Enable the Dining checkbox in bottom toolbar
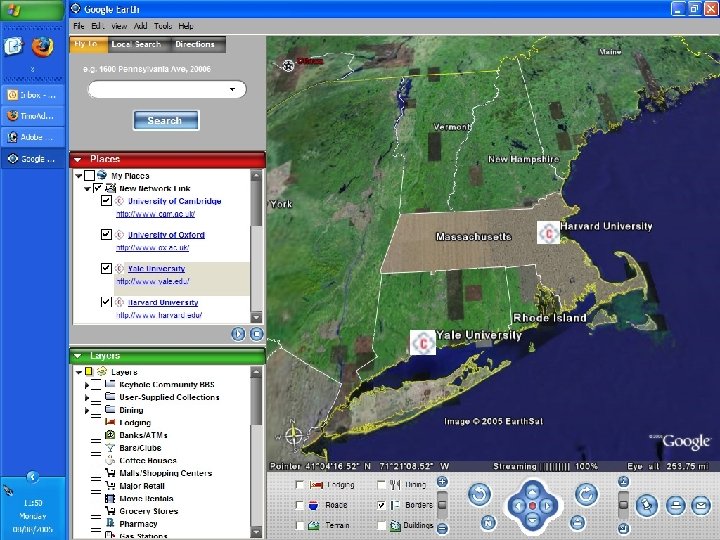The width and height of the screenshot is (720, 540). click(381, 484)
